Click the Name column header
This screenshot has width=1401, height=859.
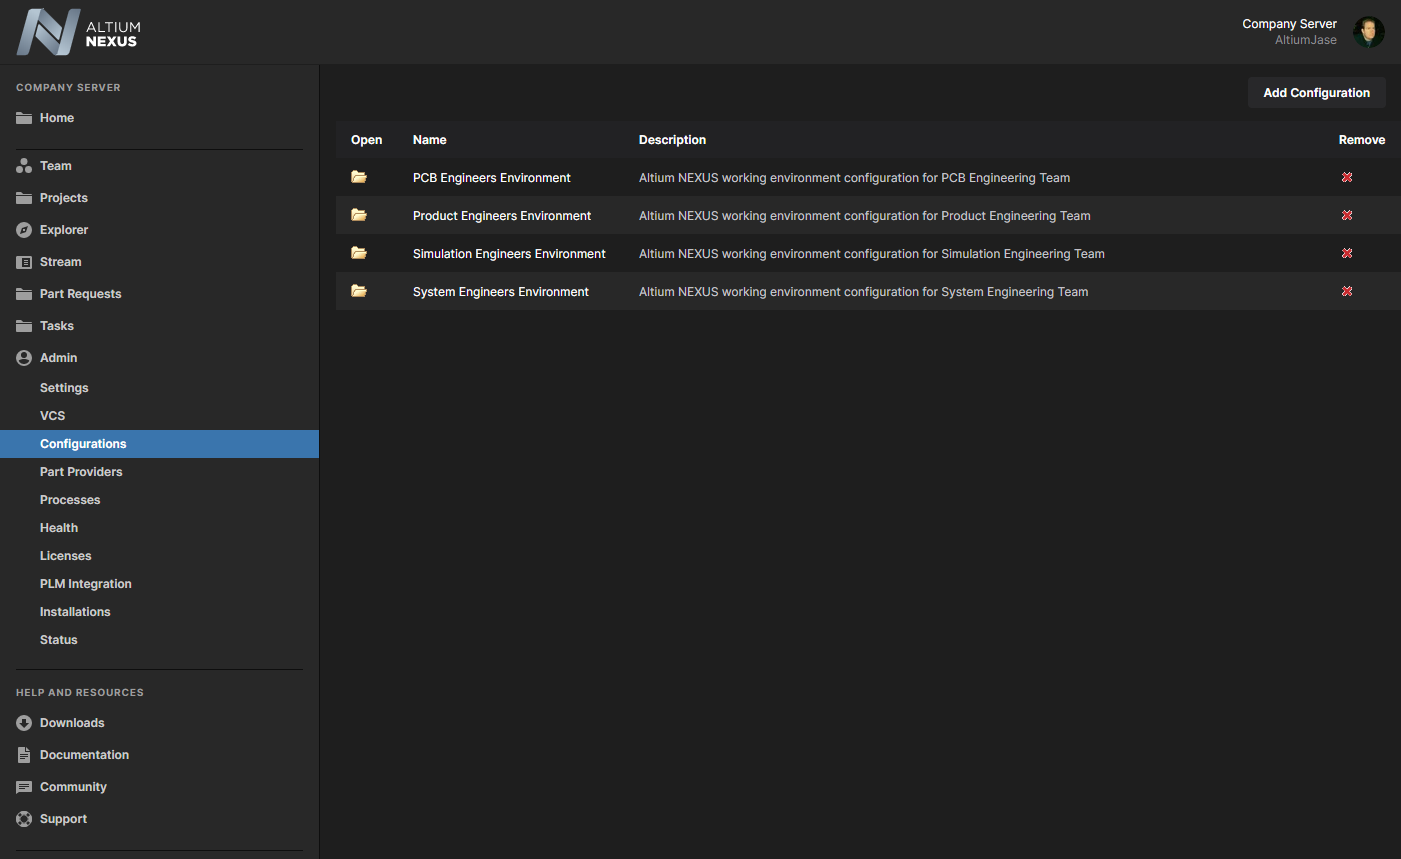coord(430,140)
